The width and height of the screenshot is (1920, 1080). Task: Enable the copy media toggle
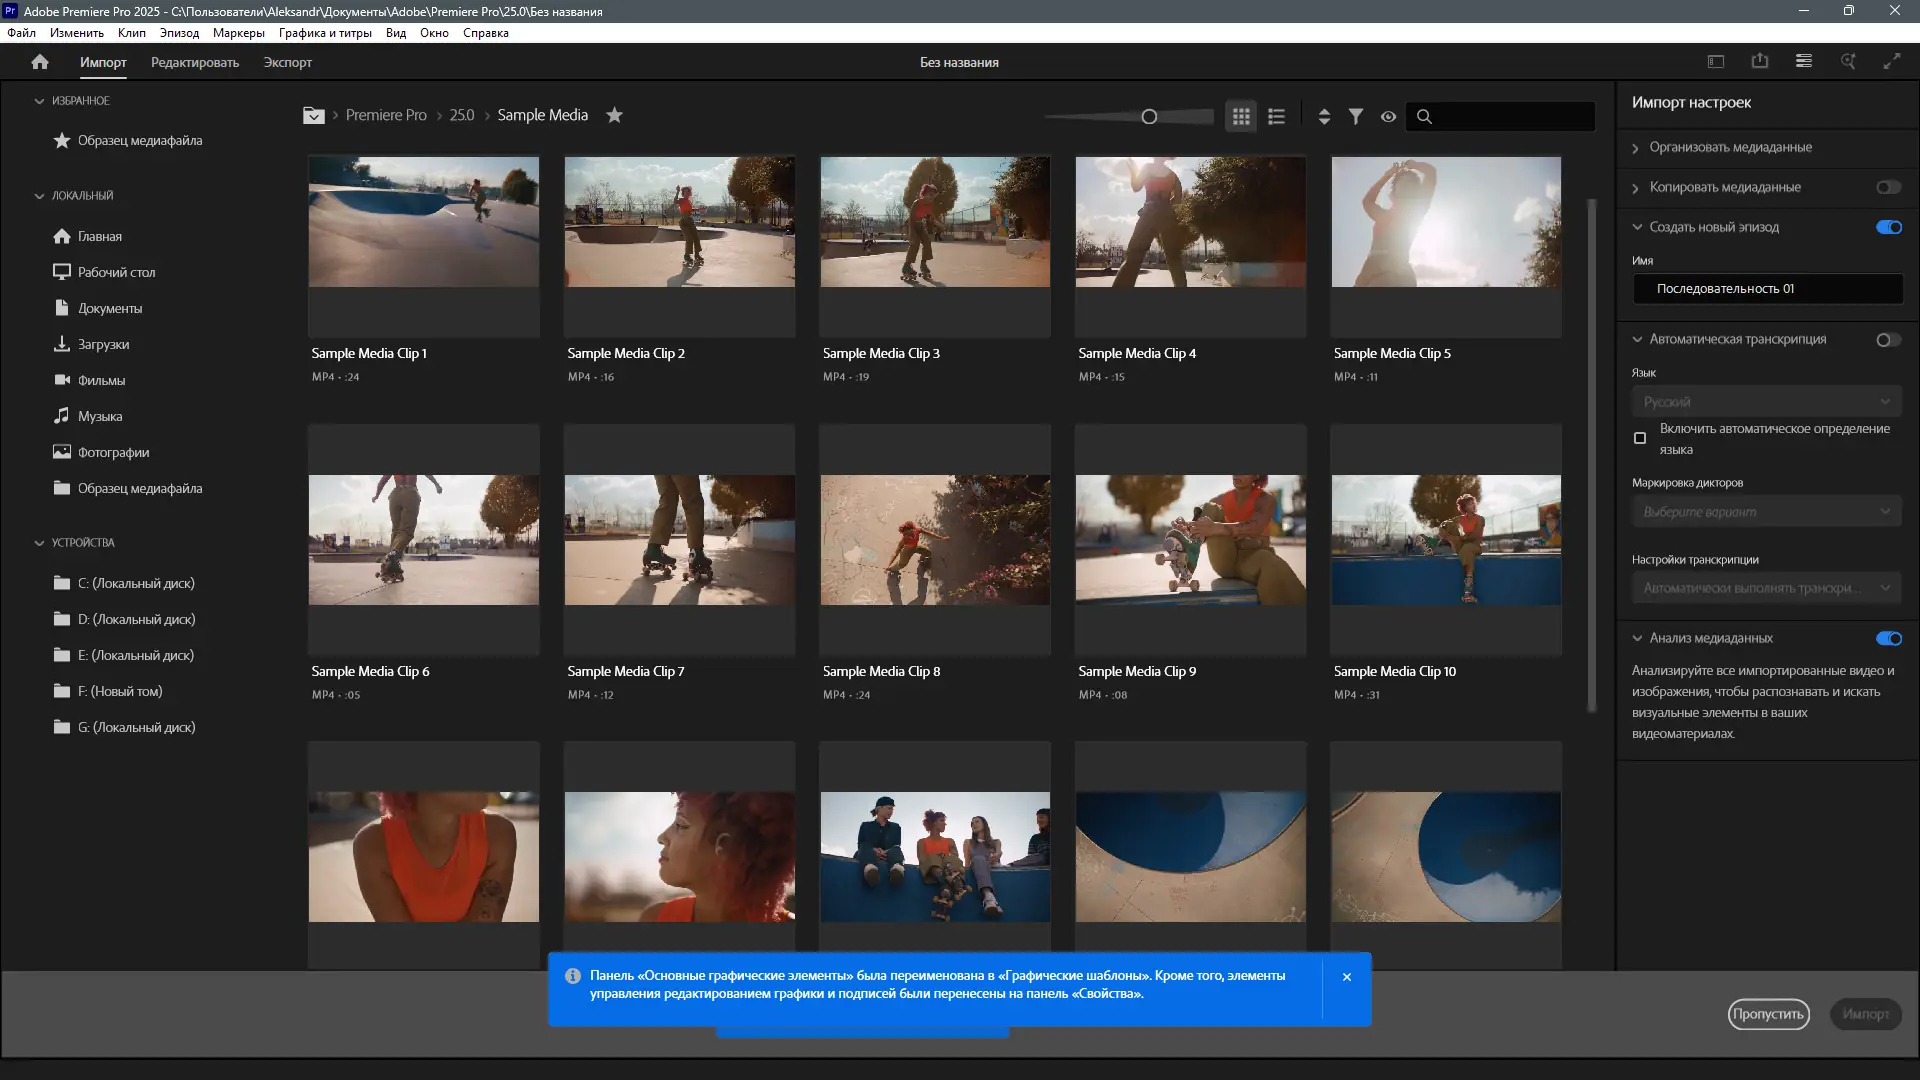[x=1888, y=187]
